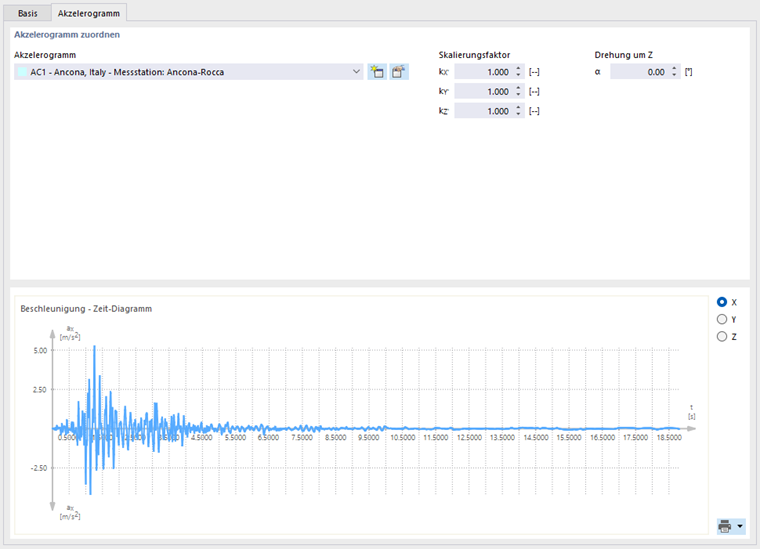The width and height of the screenshot is (760, 549).
Task: Select the X direction radio button
Action: (722, 302)
